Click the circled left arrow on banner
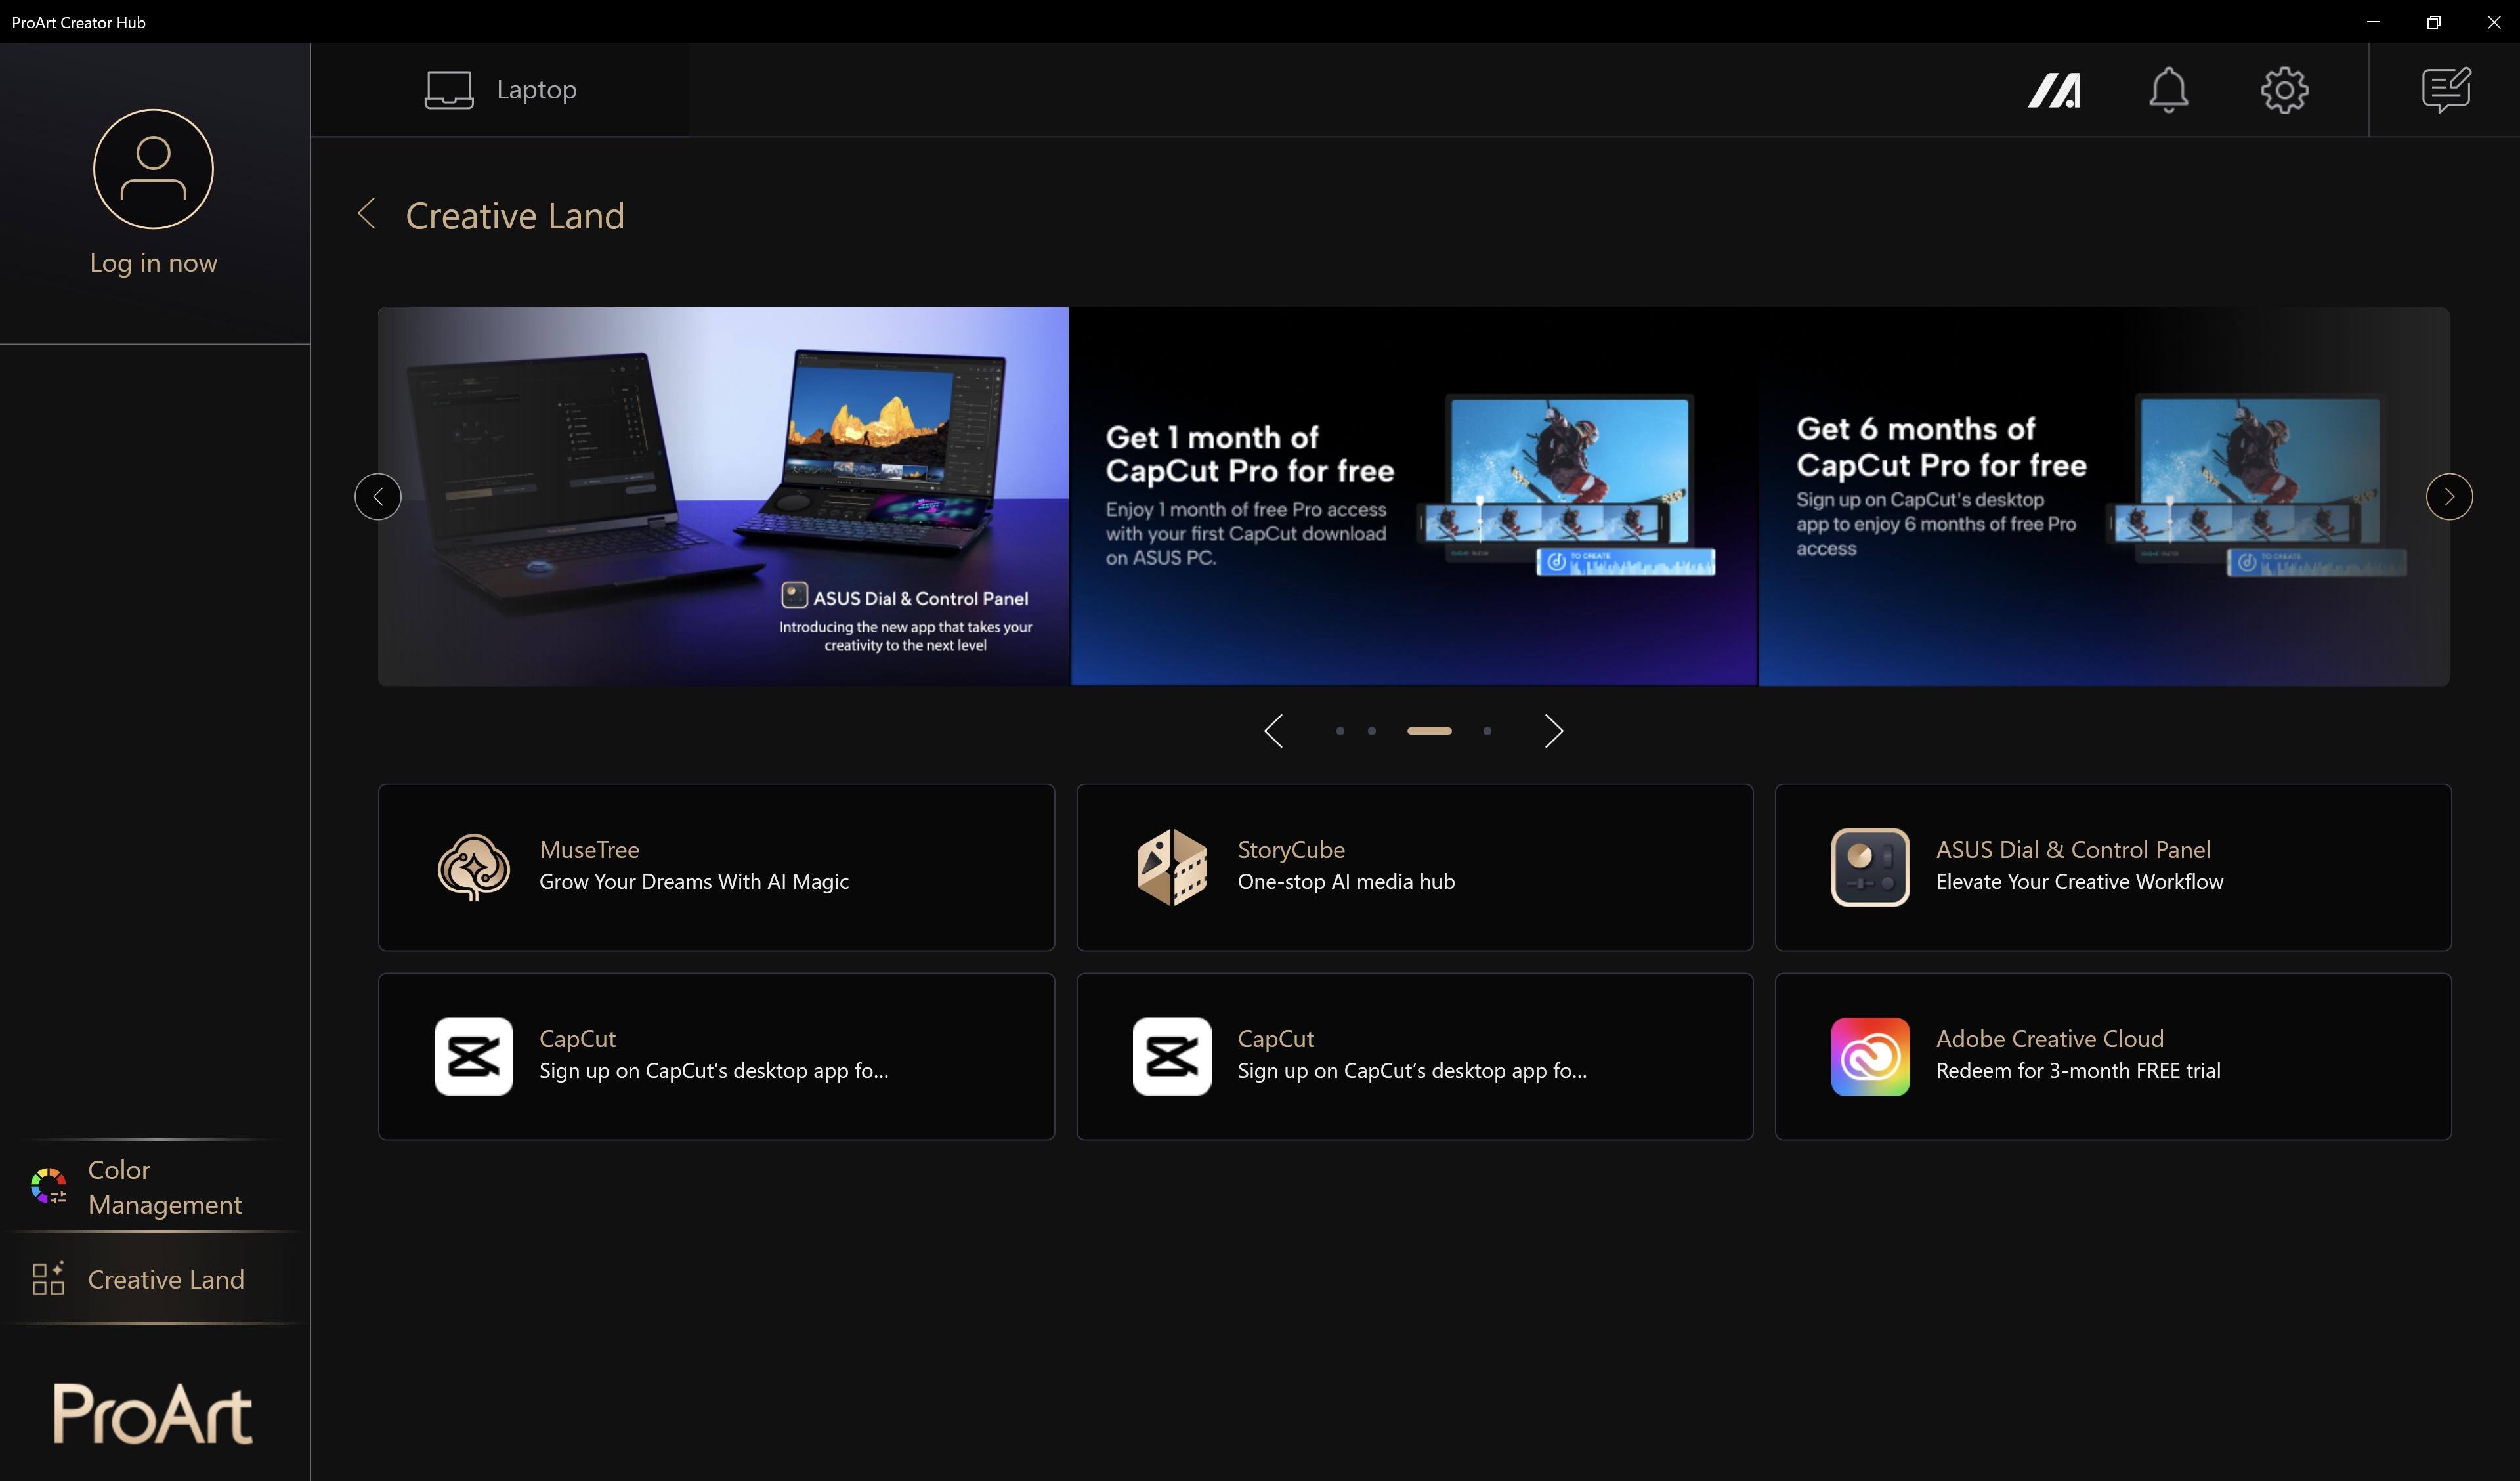The width and height of the screenshot is (2520, 1481). click(378, 496)
